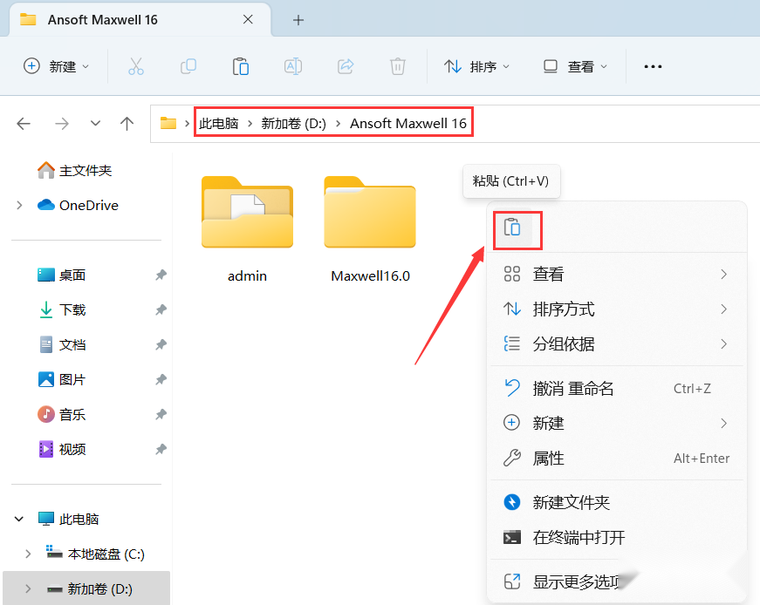760x605 pixels.
Task: Click 新加卷 (D:) in the address bar
Action: [x=294, y=124]
